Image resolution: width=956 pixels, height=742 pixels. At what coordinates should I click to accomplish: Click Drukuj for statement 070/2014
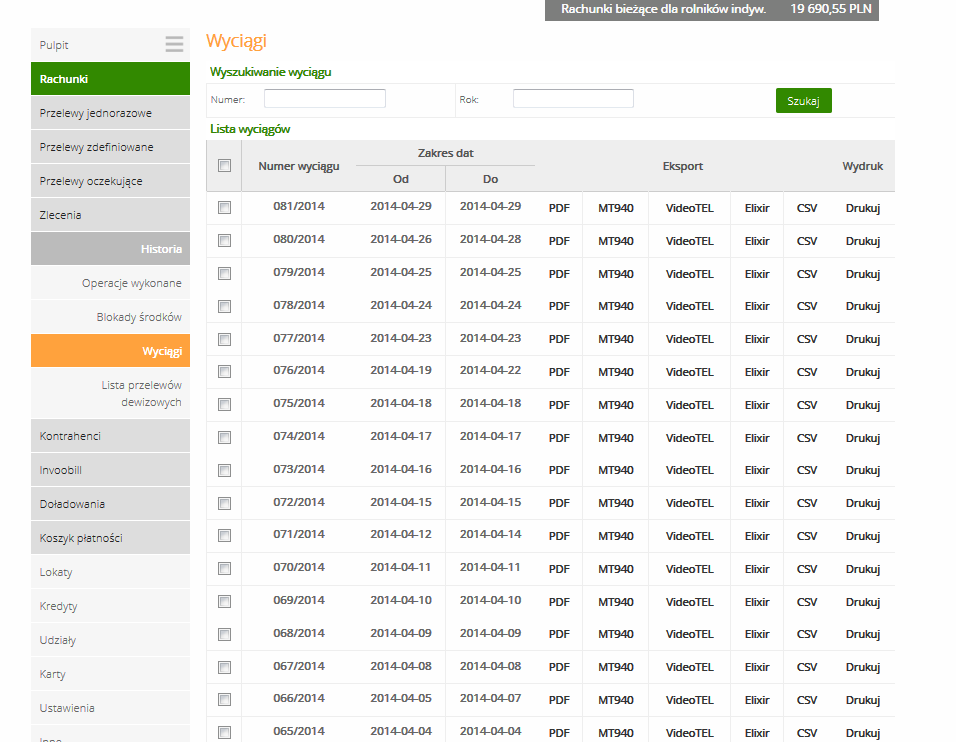(x=863, y=569)
